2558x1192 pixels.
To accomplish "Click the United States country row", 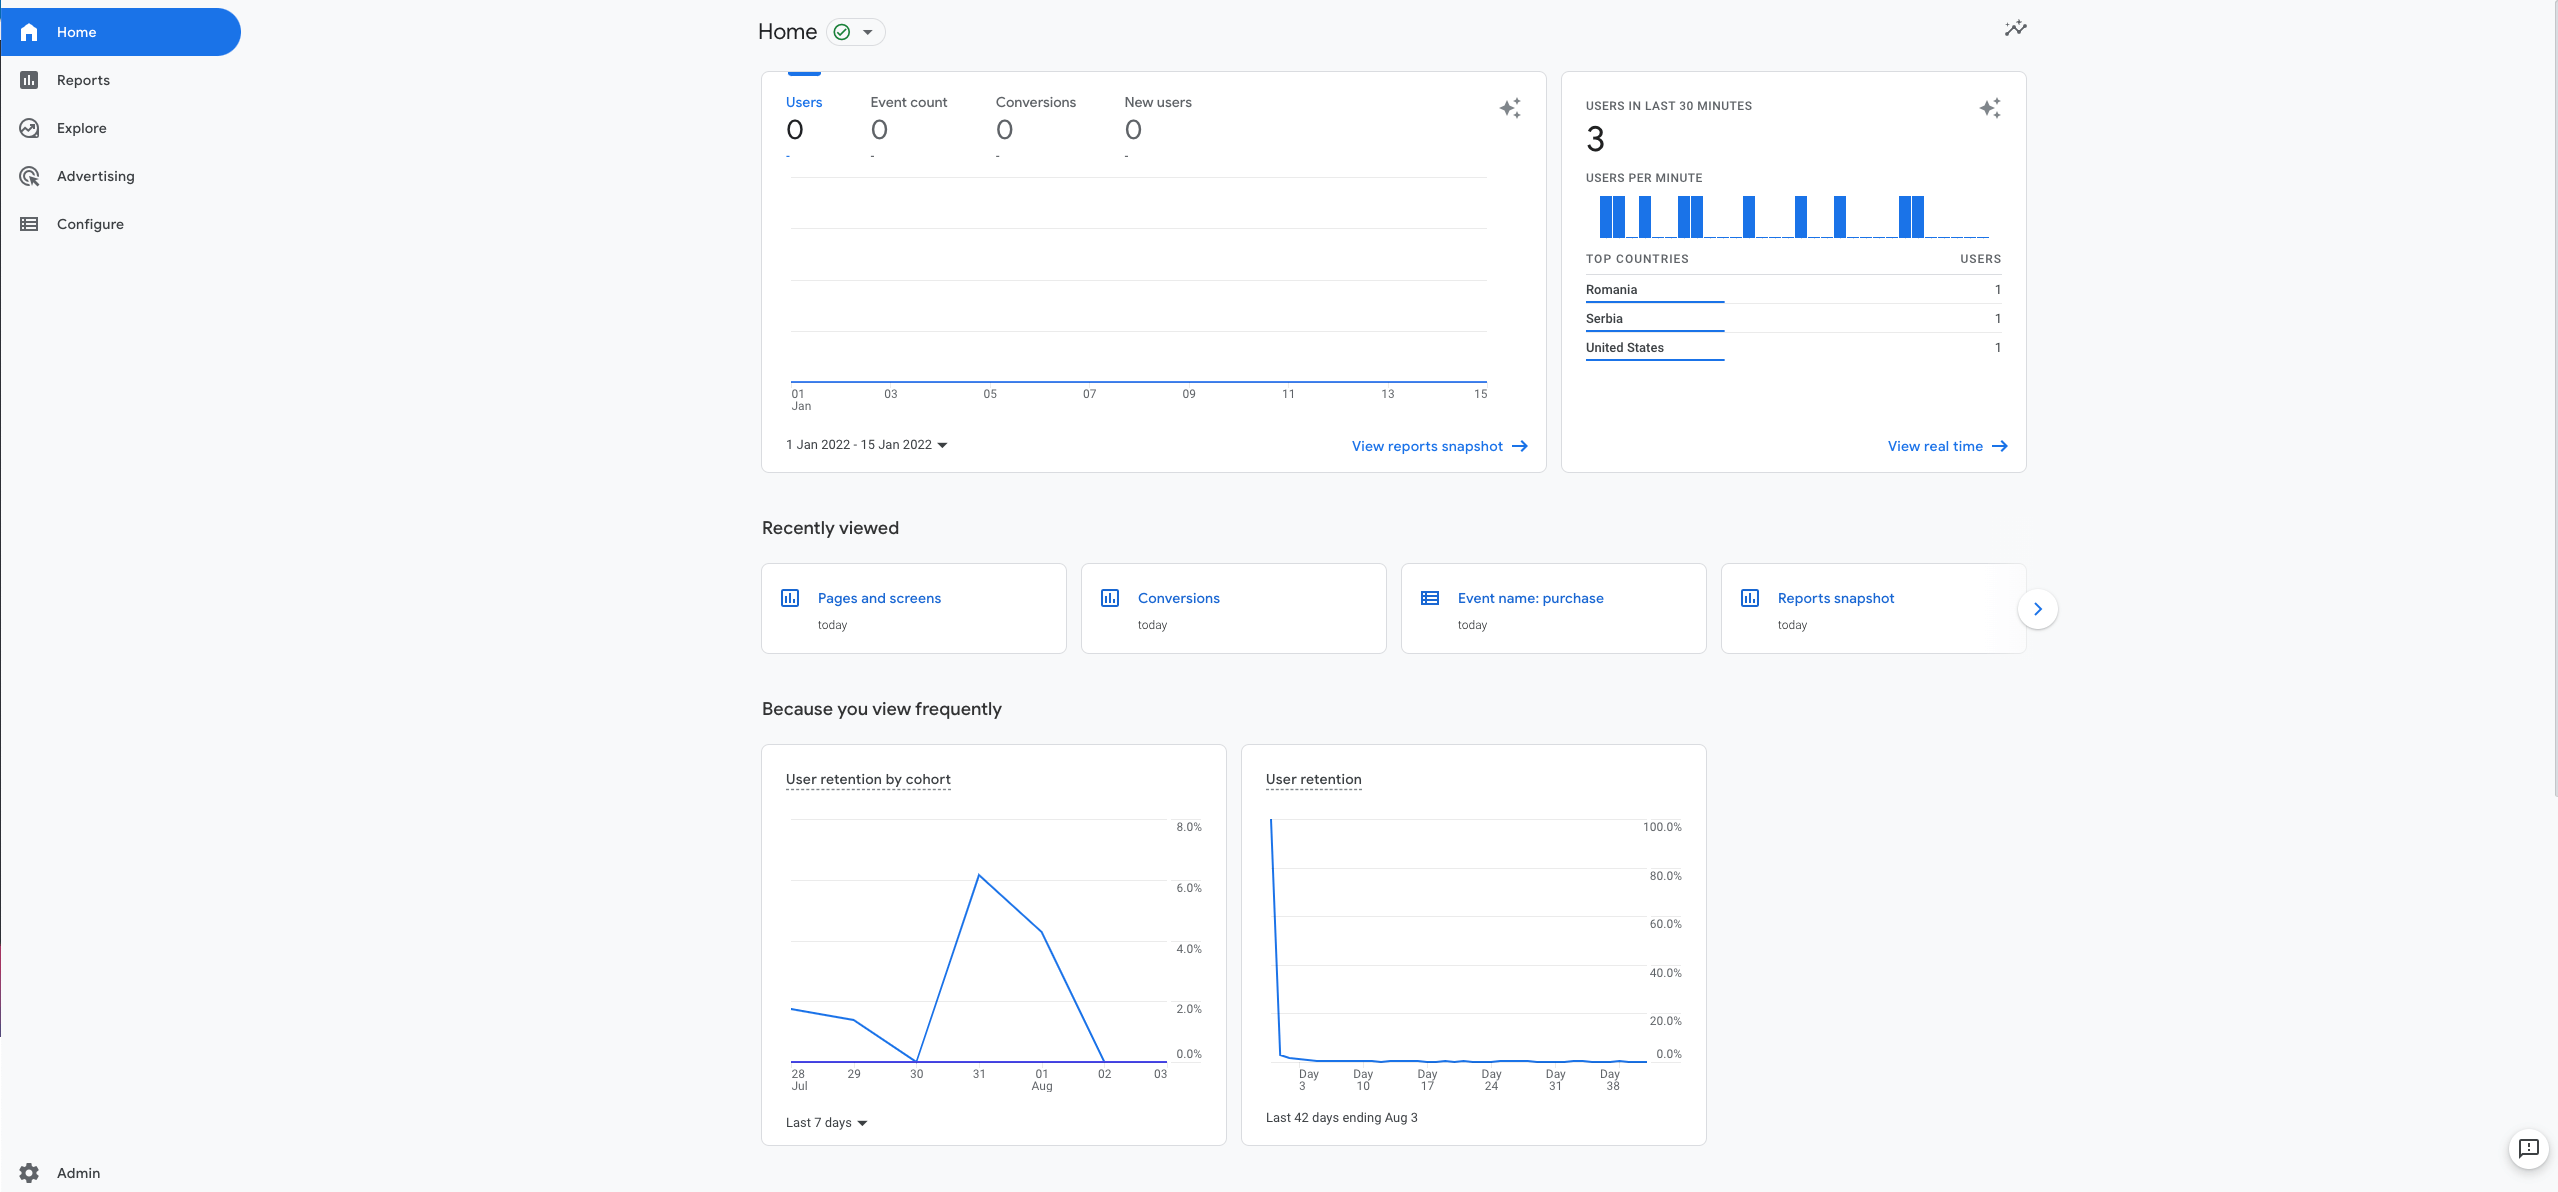I will point(1793,348).
